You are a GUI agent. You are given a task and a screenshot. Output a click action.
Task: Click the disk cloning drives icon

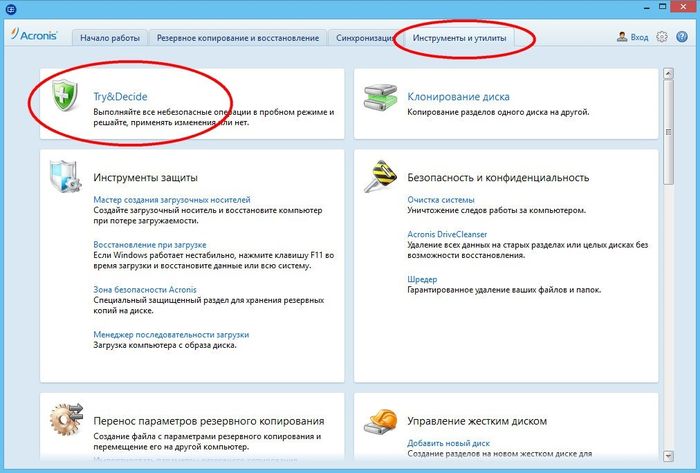point(380,96)
